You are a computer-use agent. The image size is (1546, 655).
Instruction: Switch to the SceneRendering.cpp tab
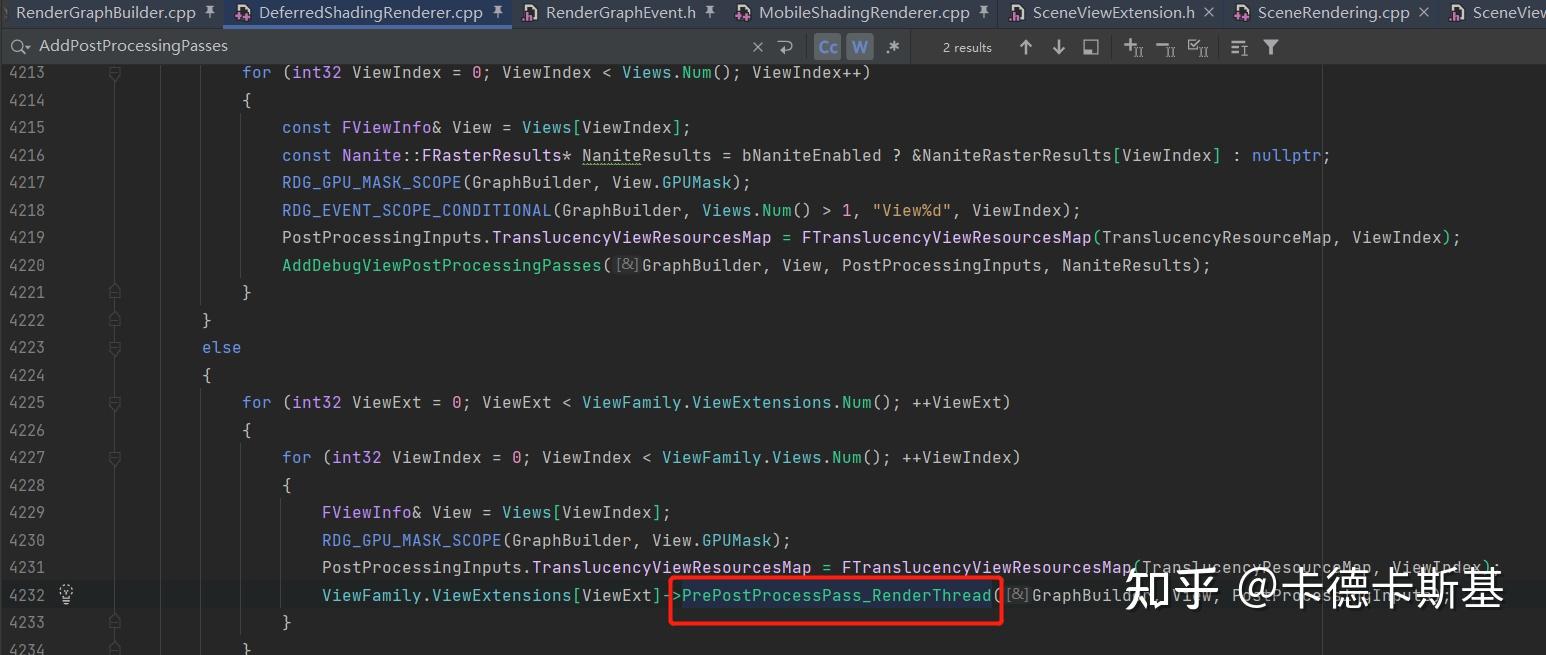pos(1333,12)
